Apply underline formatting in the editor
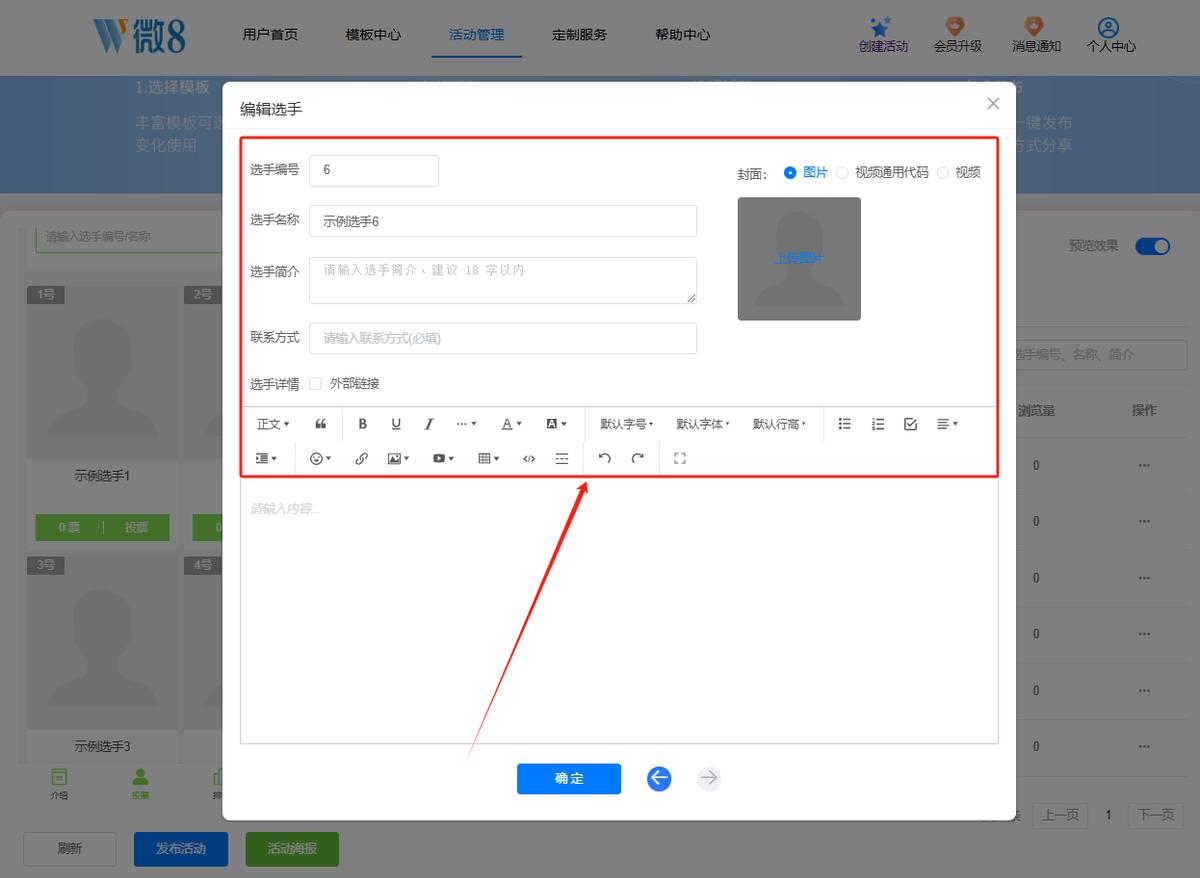1200x878 pixels. pyautogui.click(x=396, y=424)
